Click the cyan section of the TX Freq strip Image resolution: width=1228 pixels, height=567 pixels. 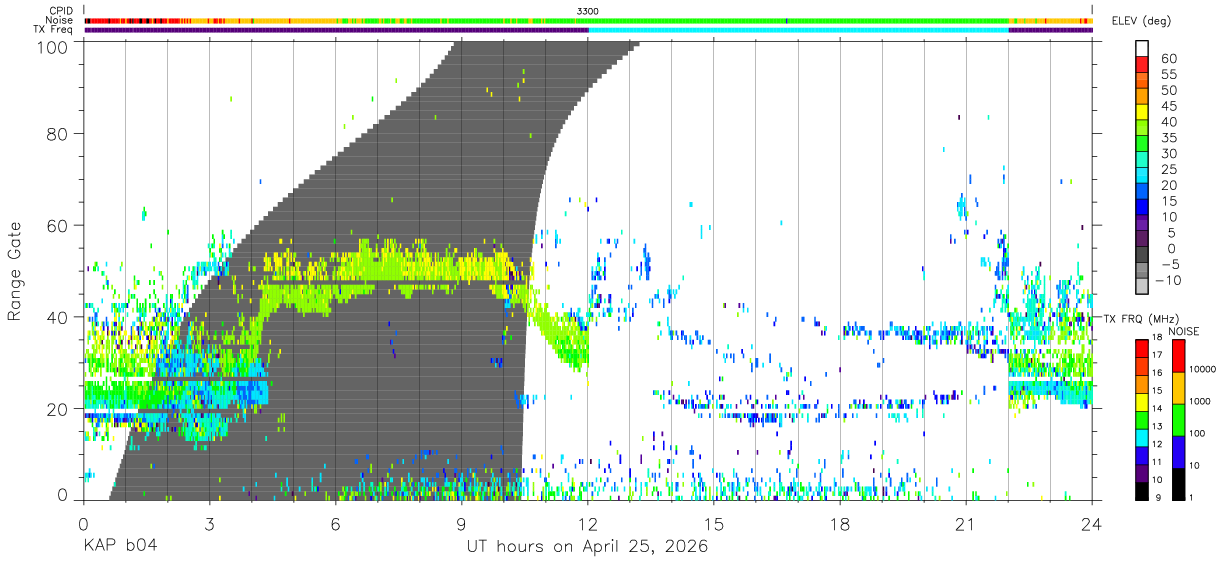[799, 30]
